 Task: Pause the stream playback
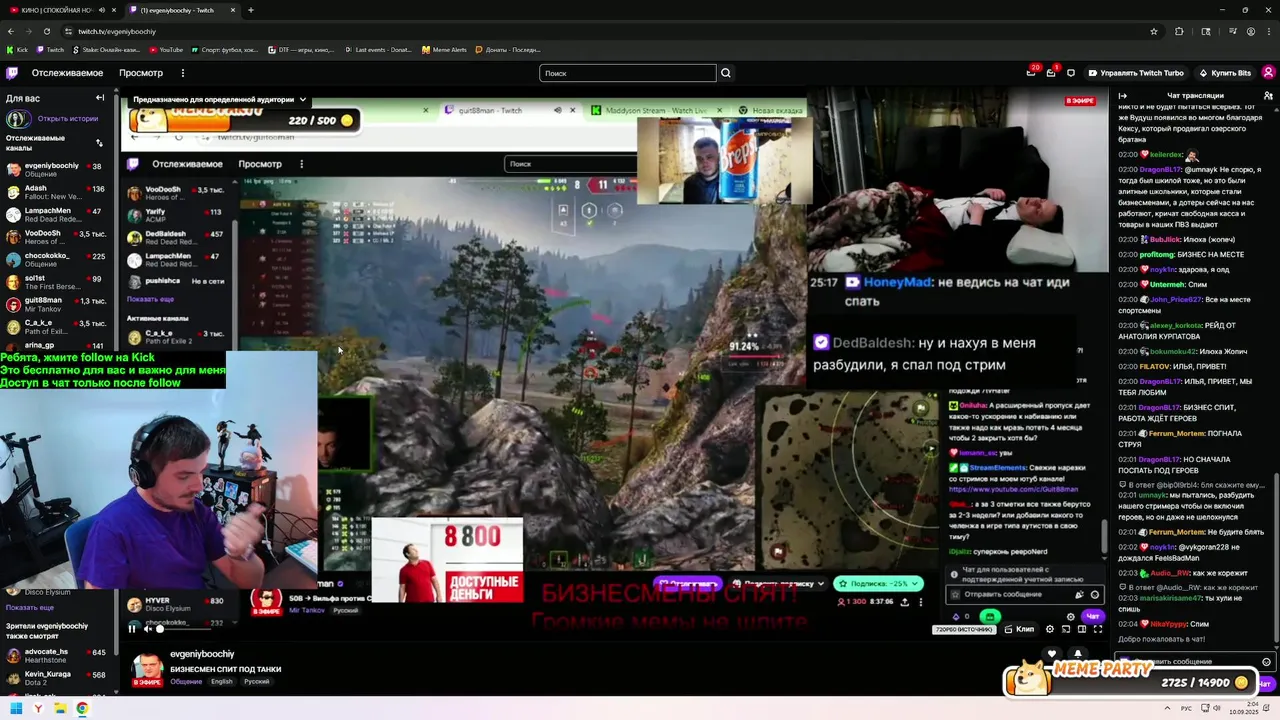(131, 629)
